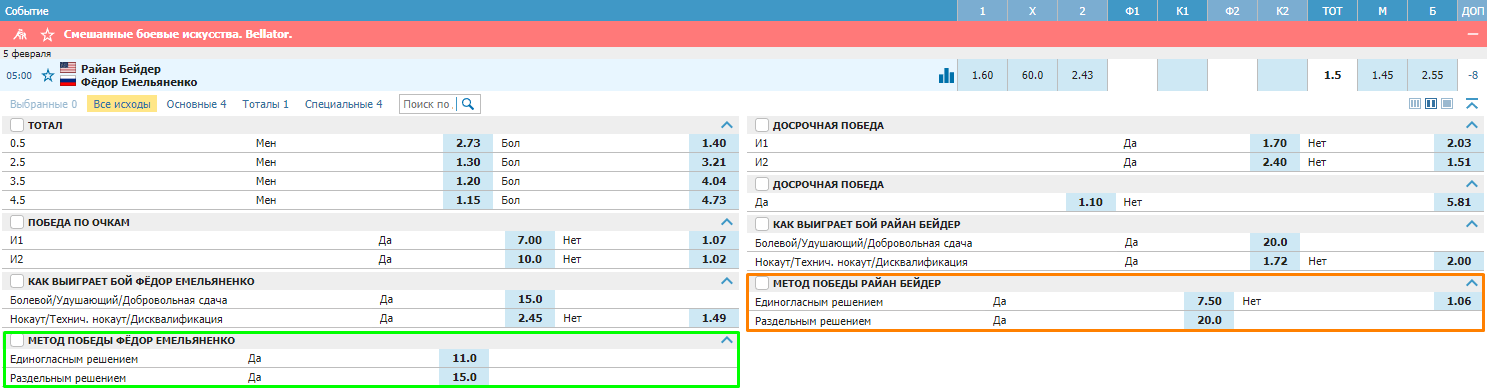Screen dimensions: 1487x391
Task: Click the magnifier search icon
Action: click(468, 104)
